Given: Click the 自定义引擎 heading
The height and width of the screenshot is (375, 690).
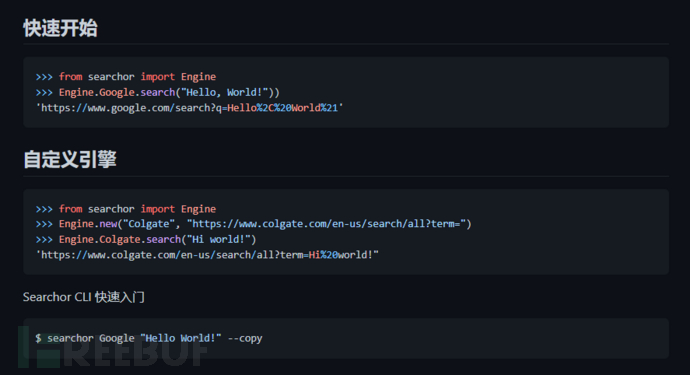Looking at the screenshot, I should click(x=70, y=159).
